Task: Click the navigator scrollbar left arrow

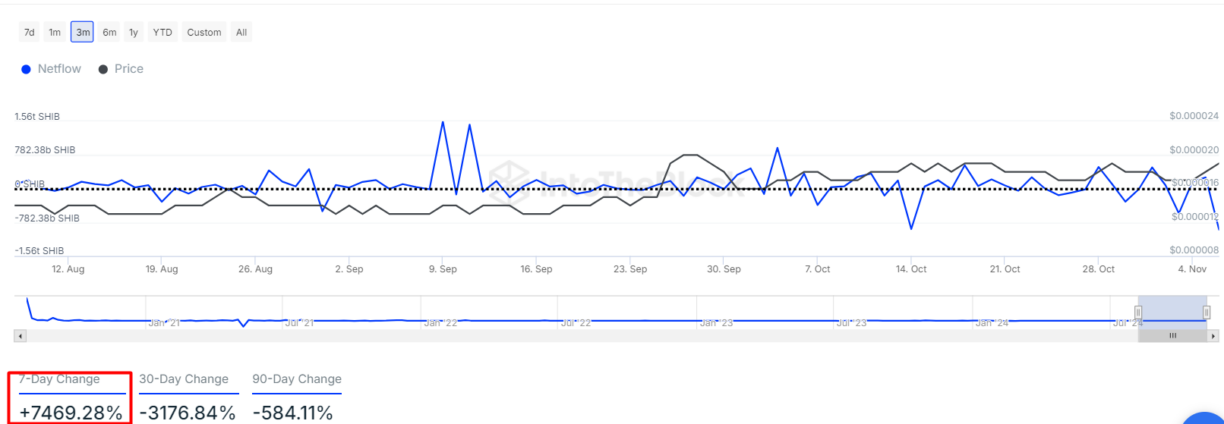Action: pyautogui.click(x=18, y=336)
